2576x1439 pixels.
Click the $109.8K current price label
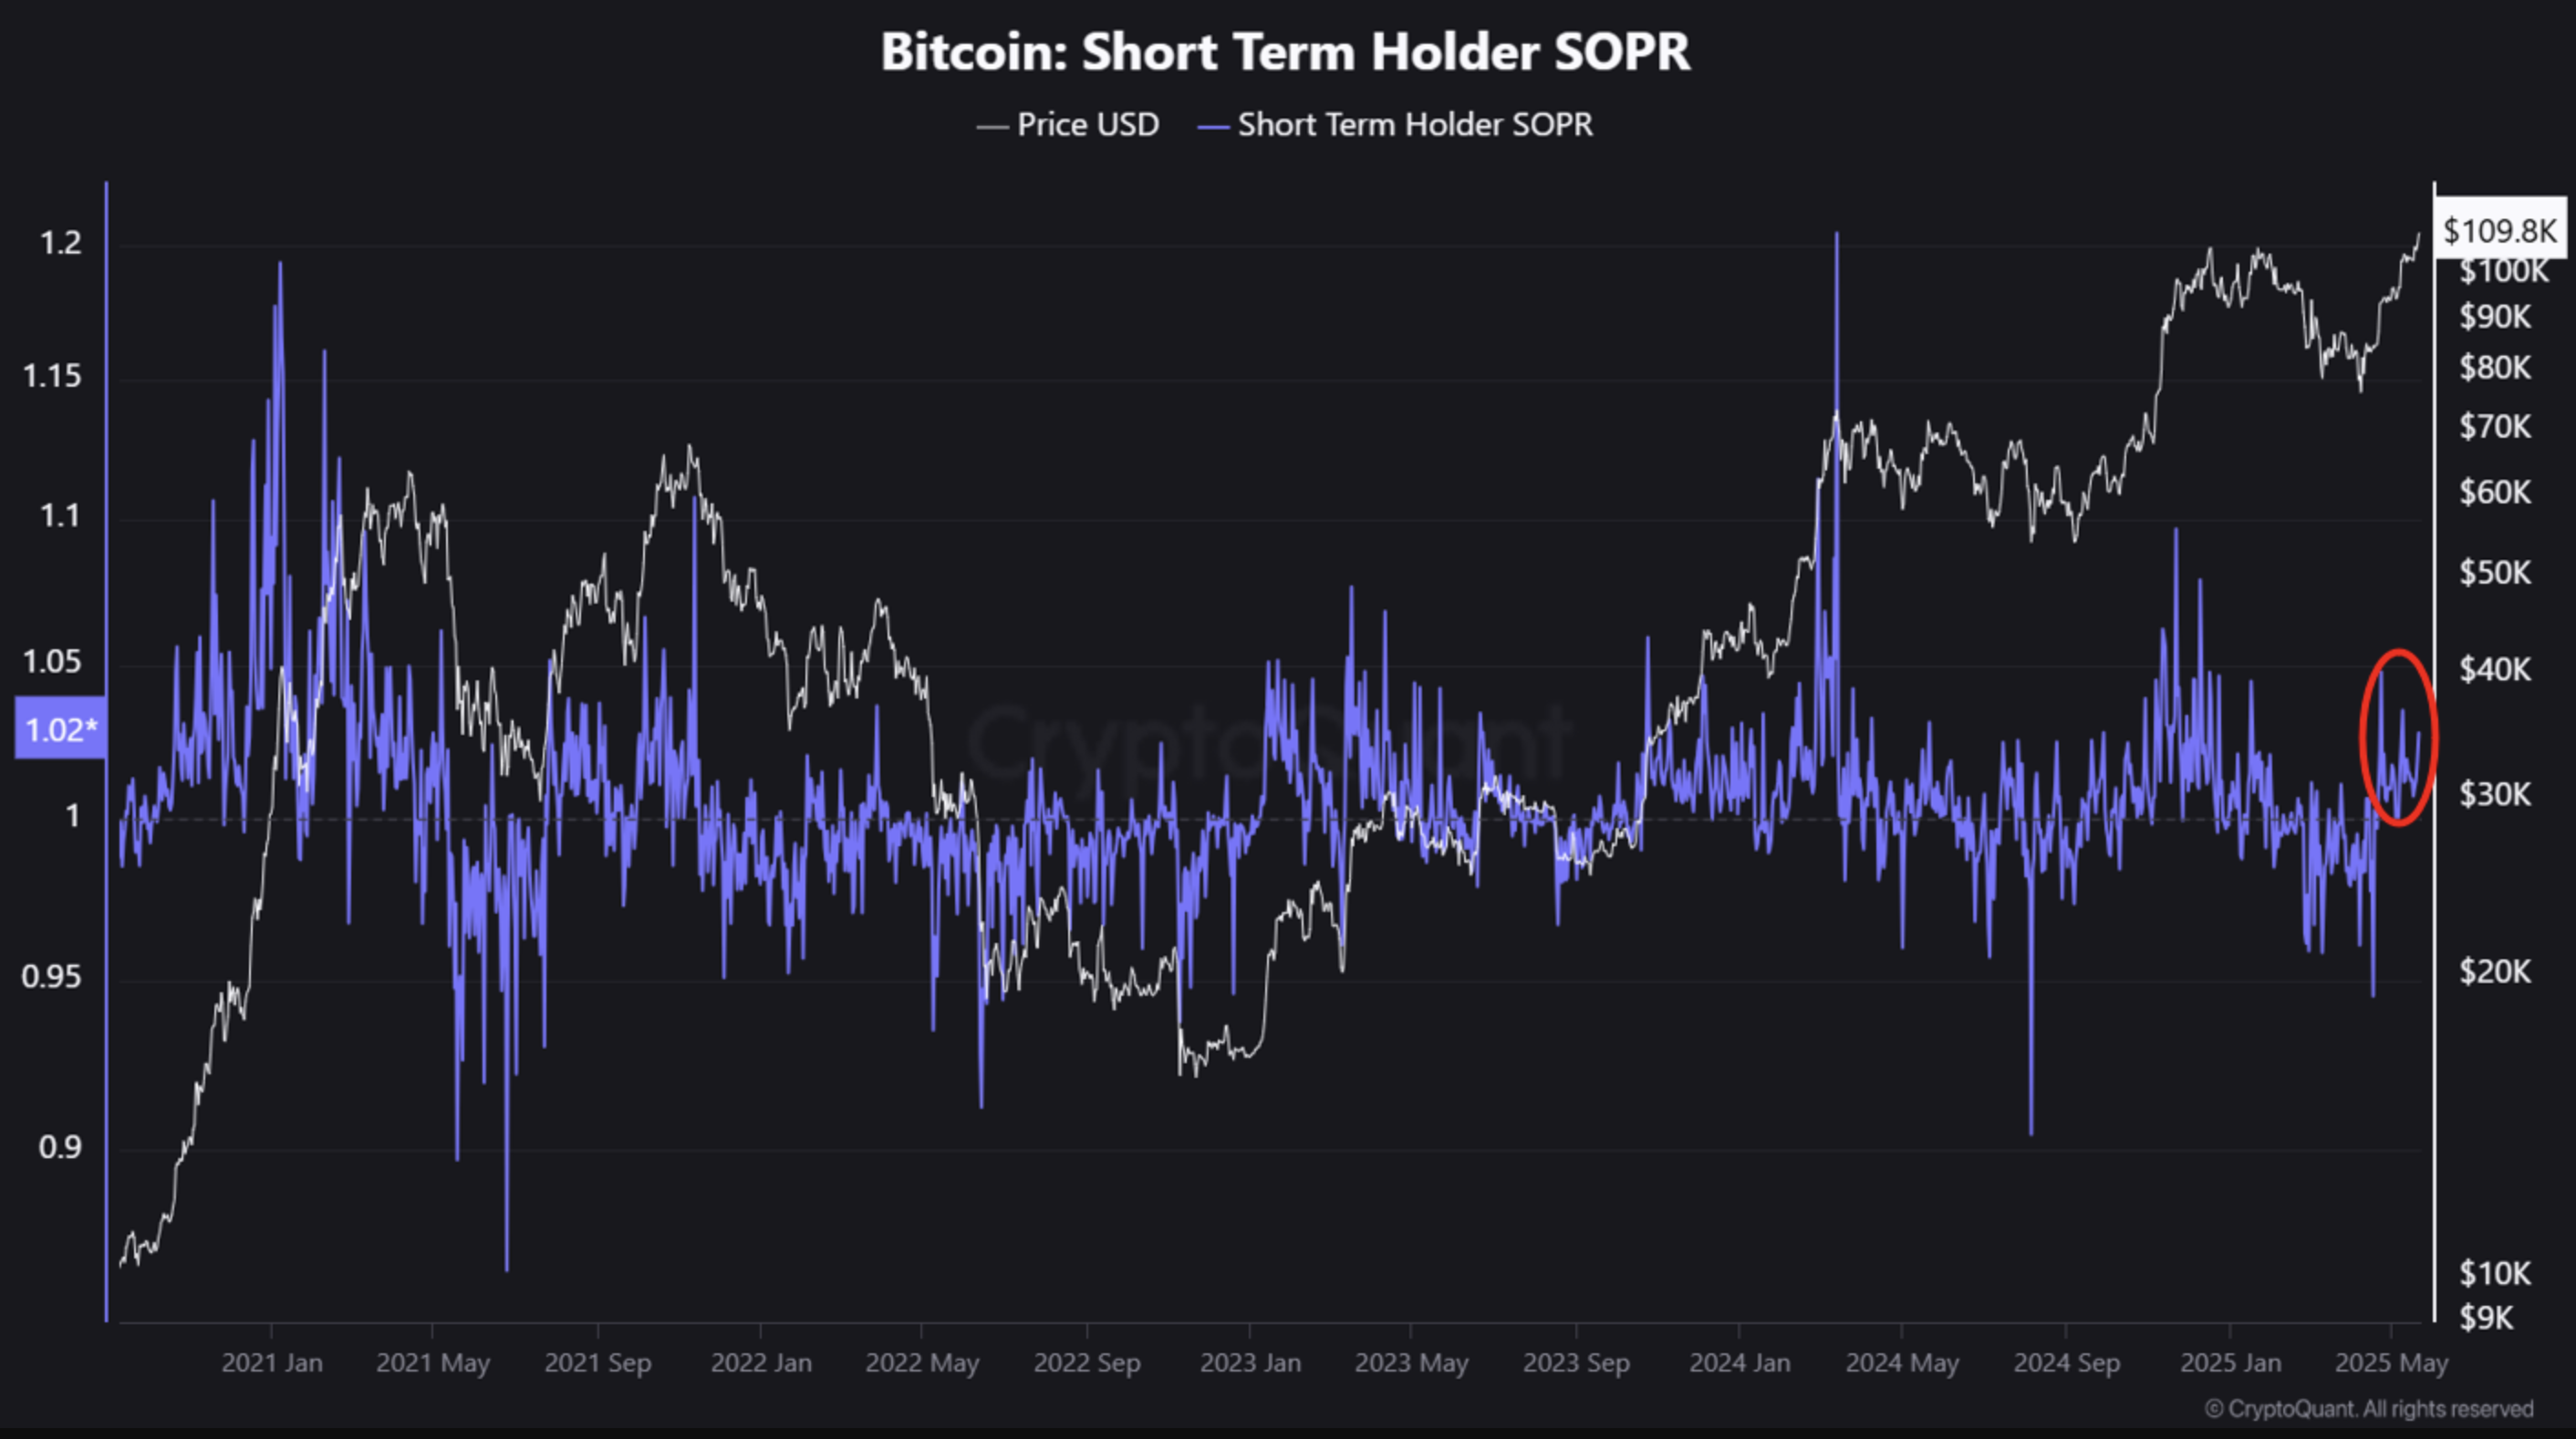pos(2499,231)
